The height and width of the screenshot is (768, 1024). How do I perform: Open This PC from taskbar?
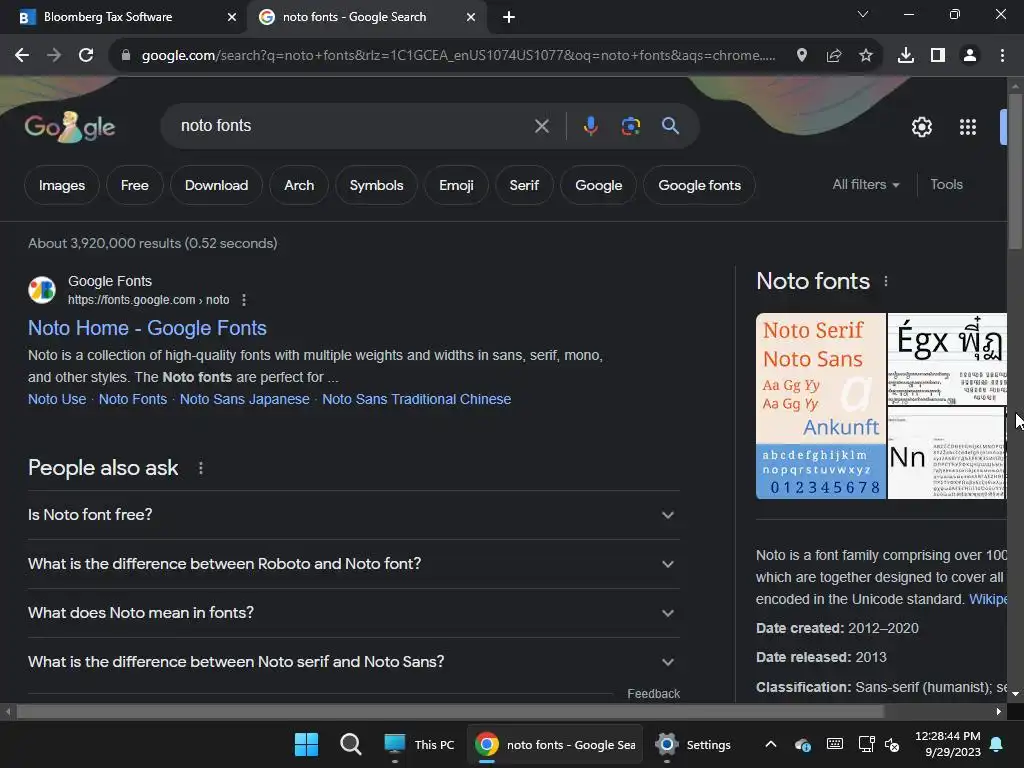coord(419,744)
